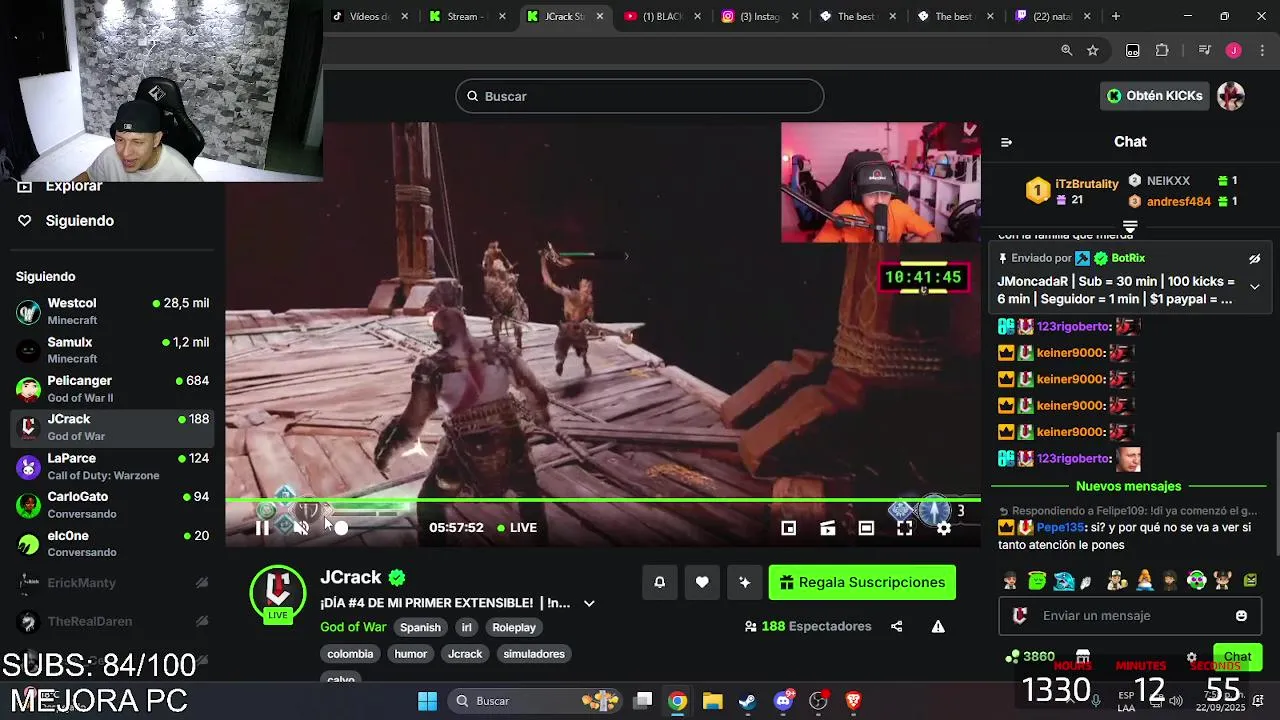
Task: Open Westcol channel in sidebar
Action: [113, 311]
